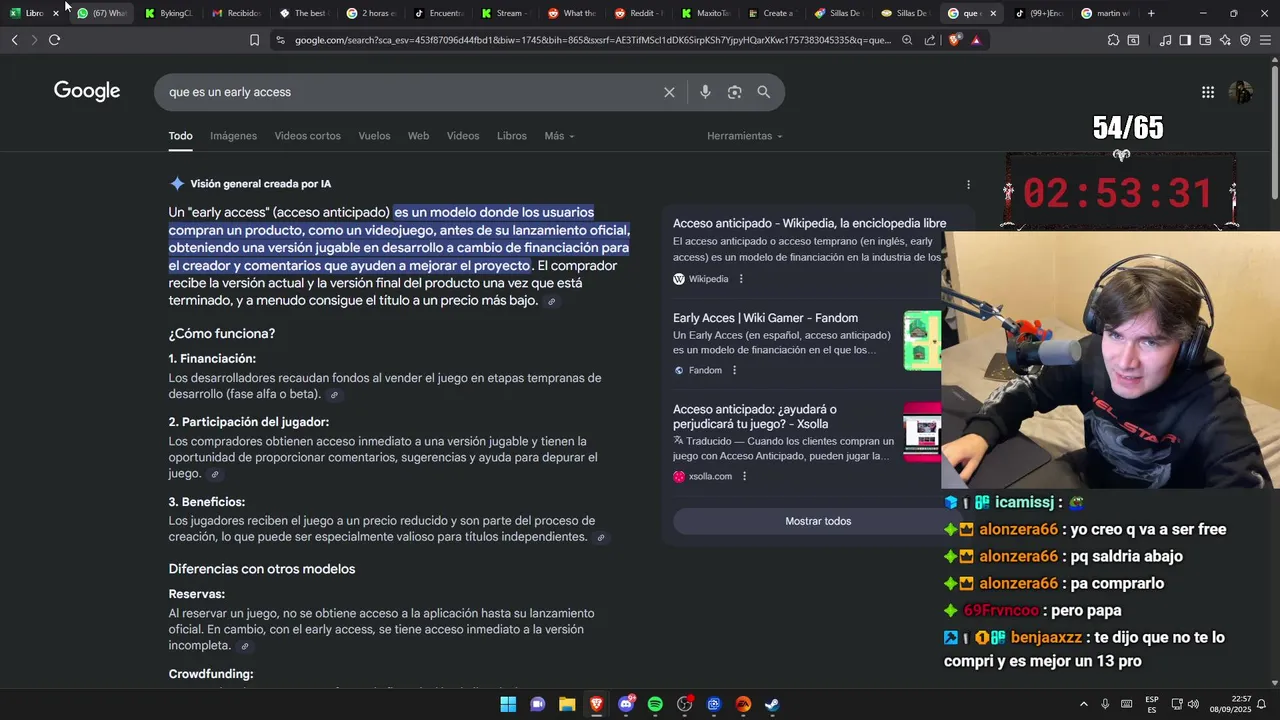Screen dimensions: 1280x720
Task: Open the browser main menu
Action: (x=1265, y=40)
